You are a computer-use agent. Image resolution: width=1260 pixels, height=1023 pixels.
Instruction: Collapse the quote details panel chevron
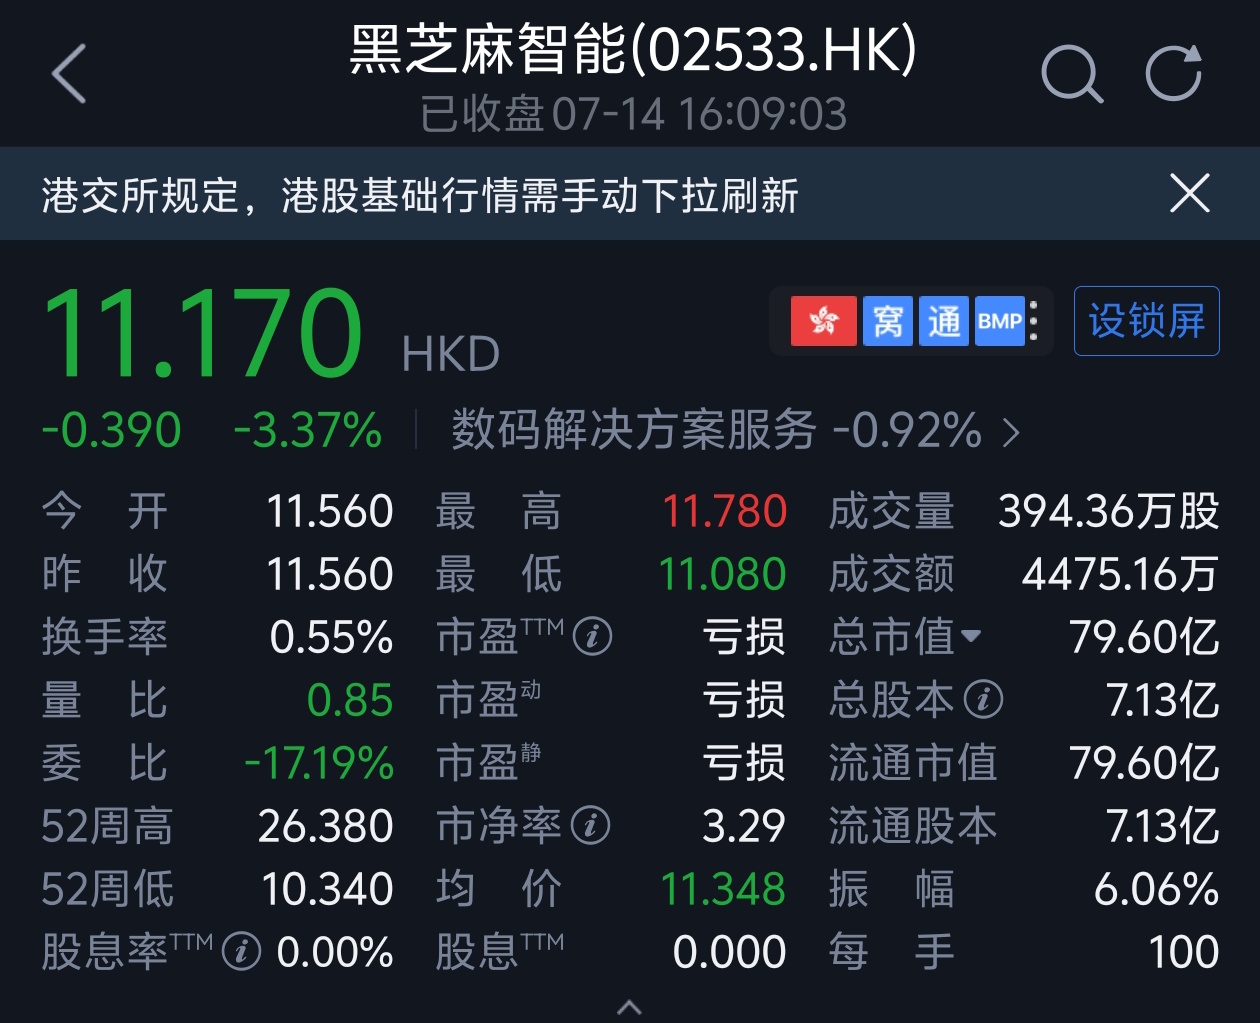[629, 1006]
